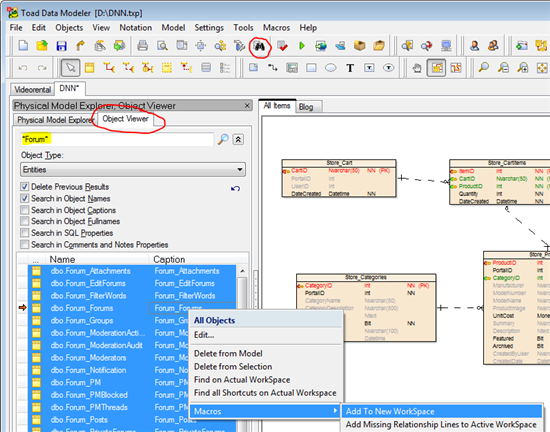Save the model with the floppy disk icon
Image resolution: width=550 pixels, height=432 pixels.
(61, 46)
